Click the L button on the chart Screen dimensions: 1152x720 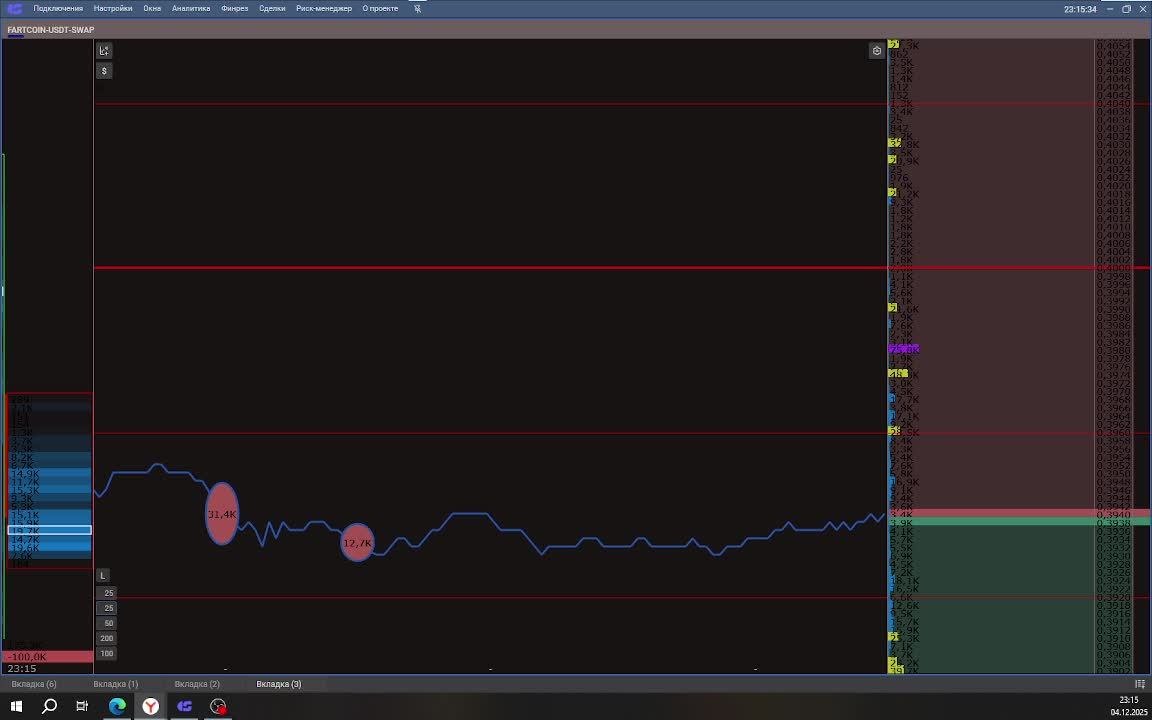103,575
